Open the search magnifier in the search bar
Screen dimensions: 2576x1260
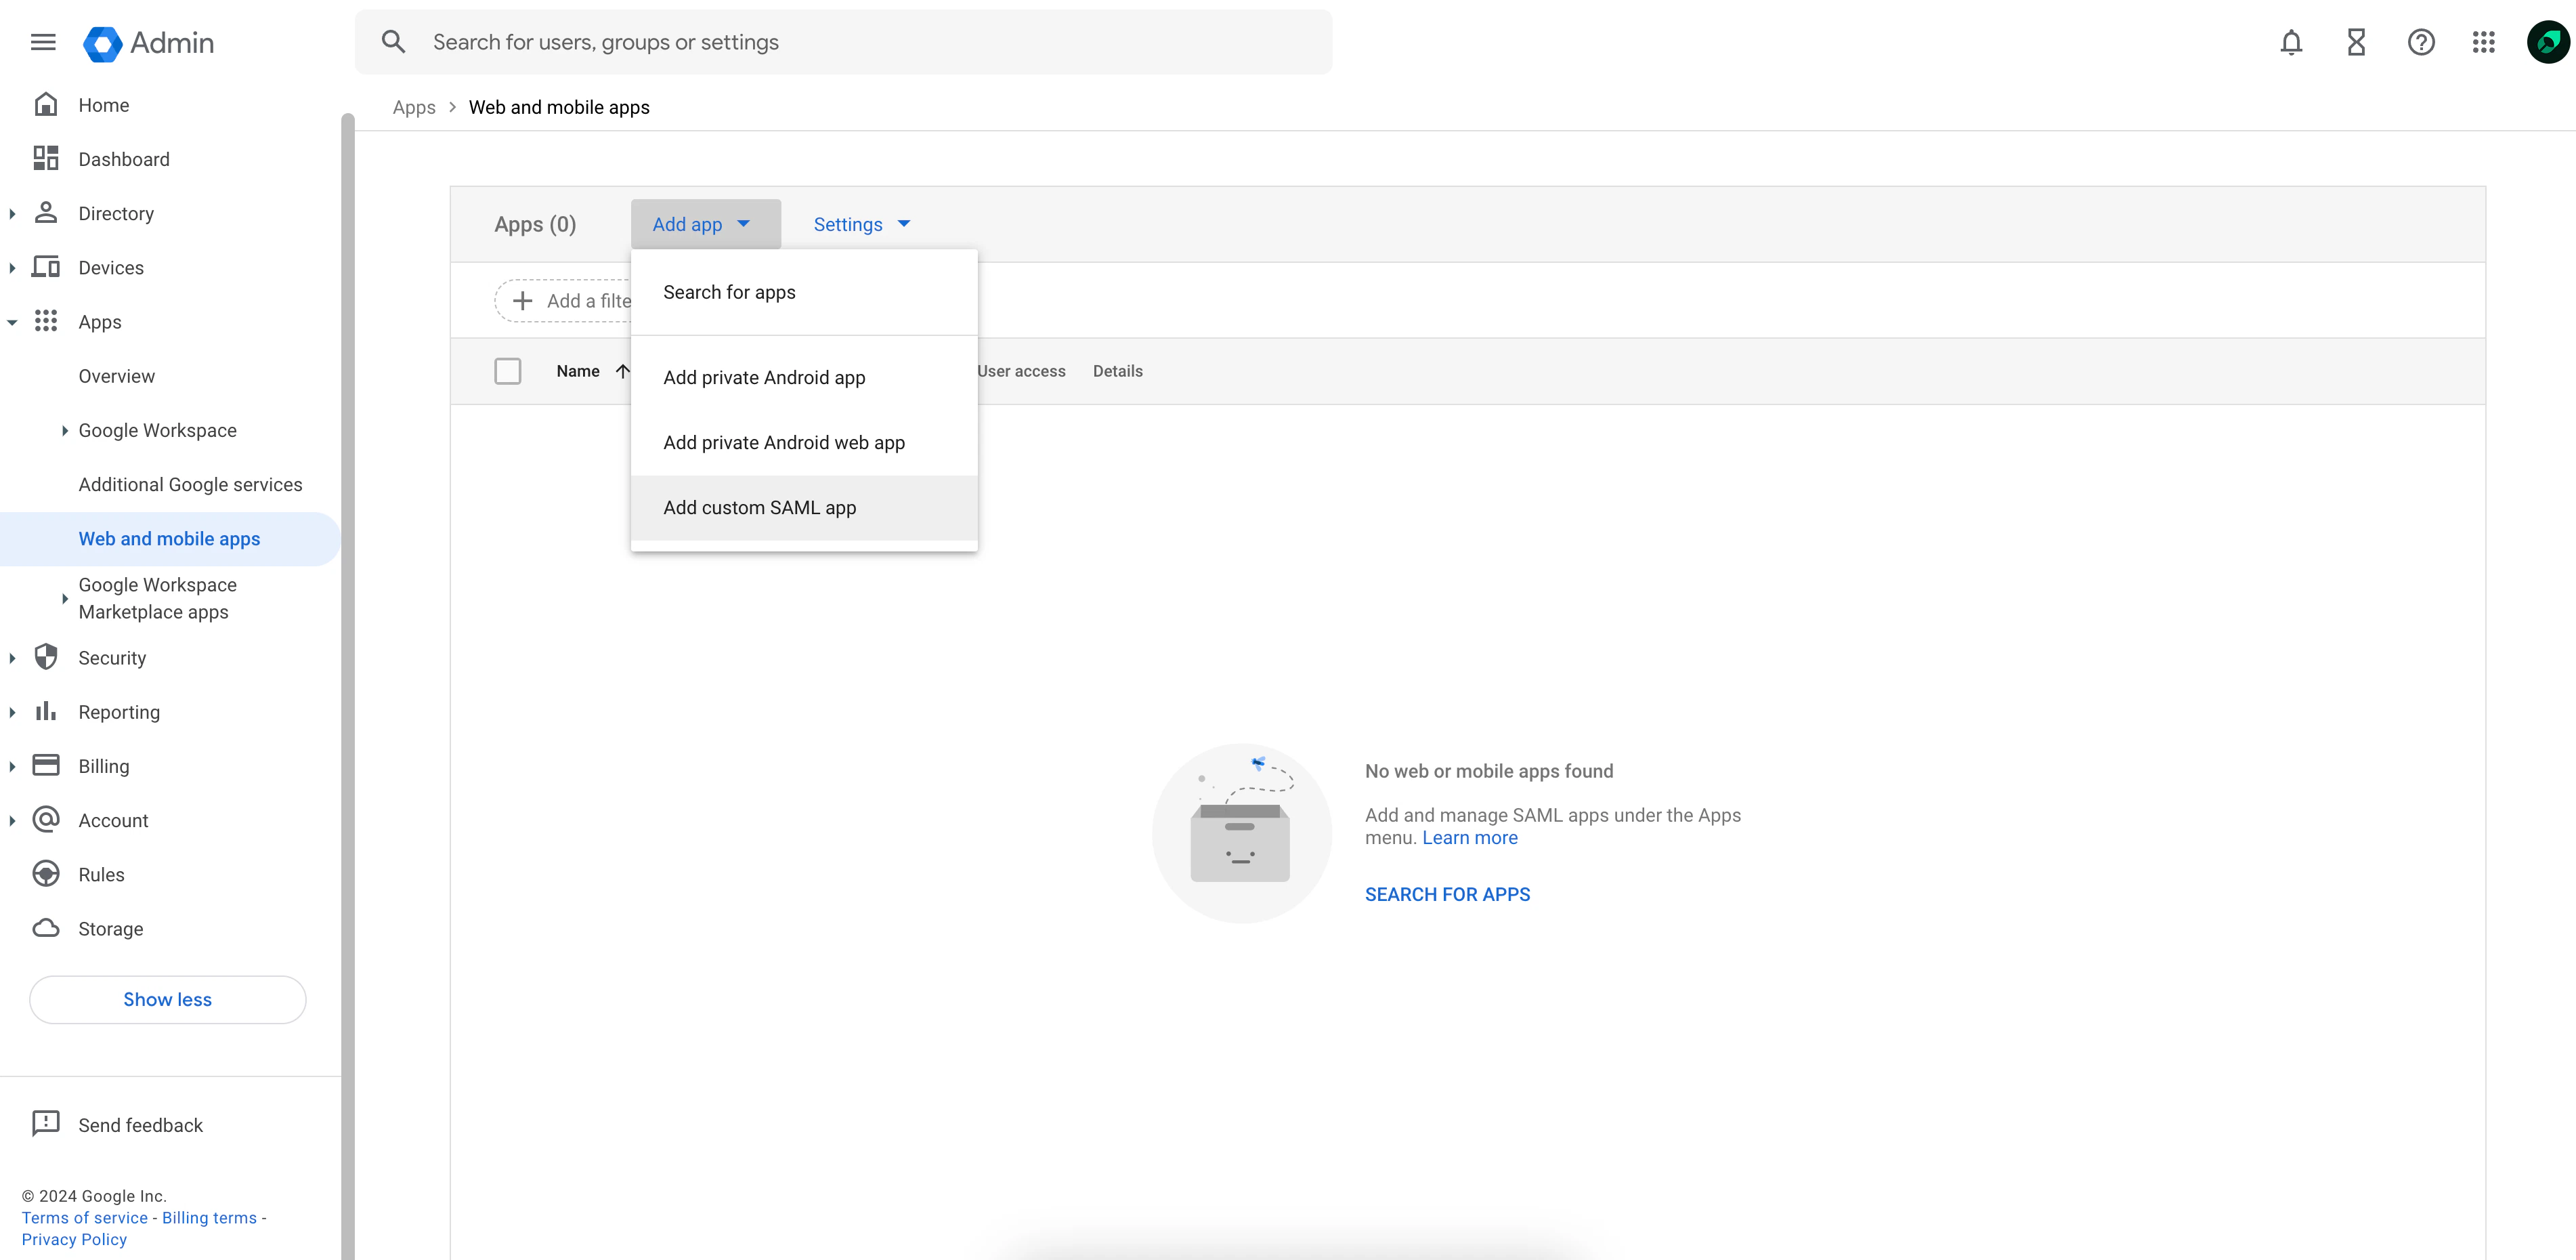(x=393, y=41)
